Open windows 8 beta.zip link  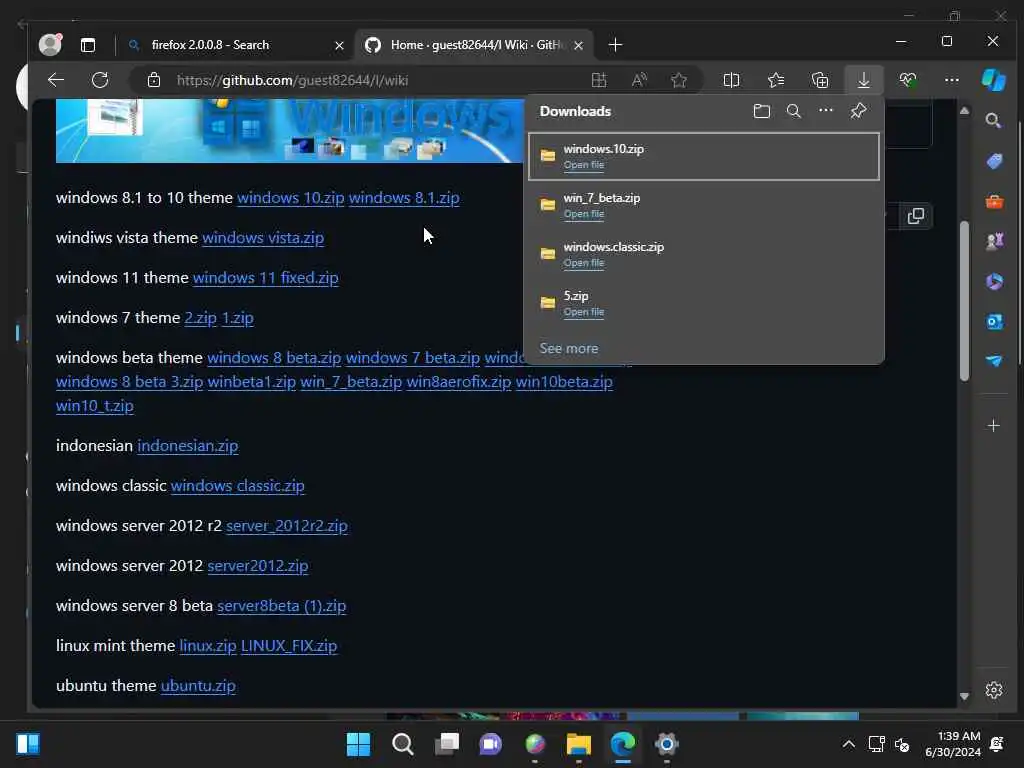pyautogui.click(x=274, y=358)
